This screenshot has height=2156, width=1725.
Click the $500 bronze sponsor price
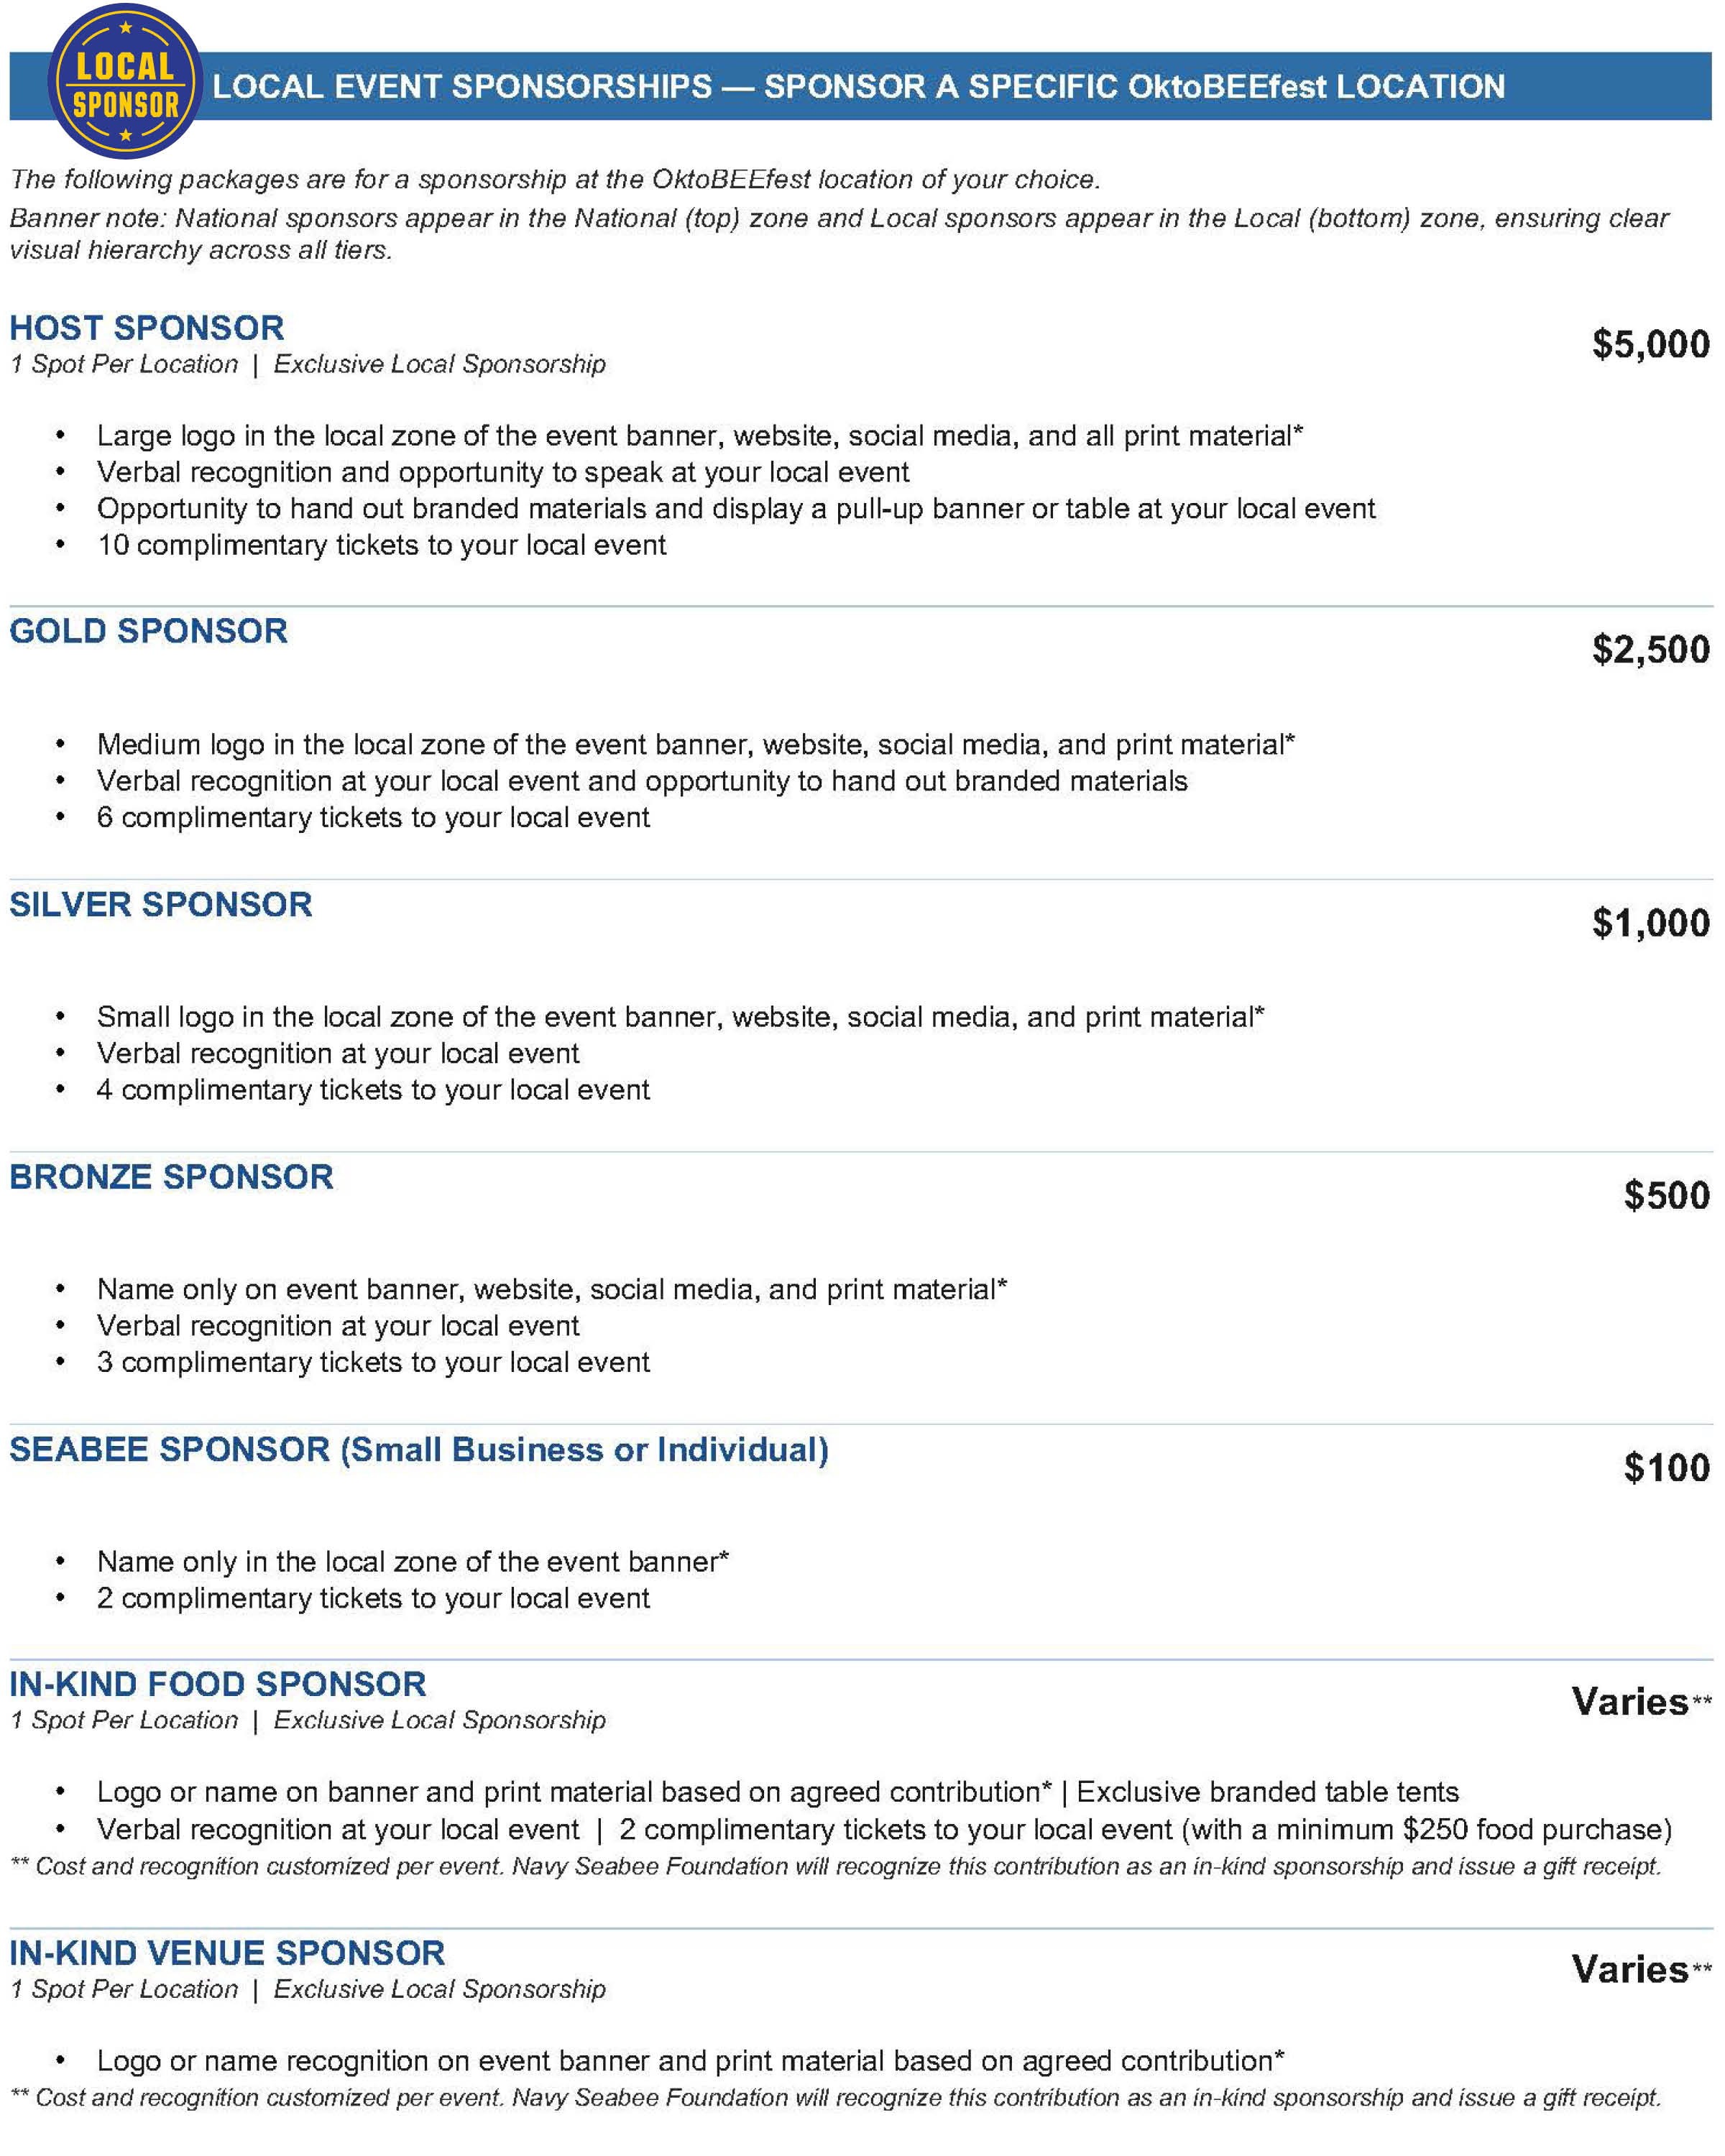(x=1667, y=1195)
